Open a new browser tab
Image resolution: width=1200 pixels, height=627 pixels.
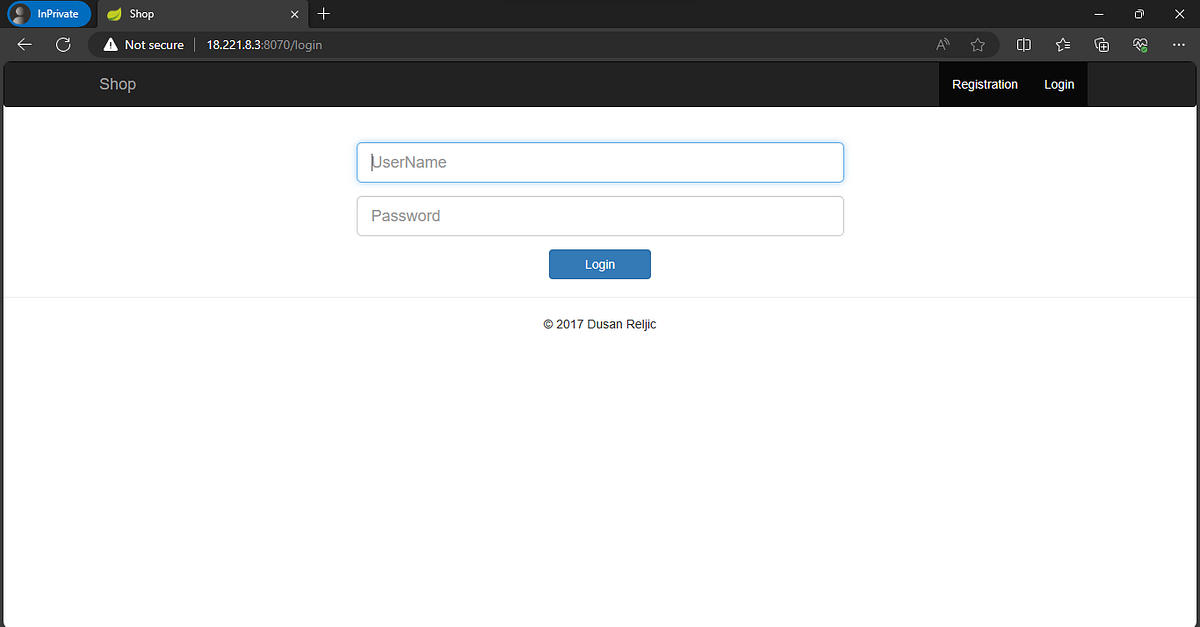[323, 14]
